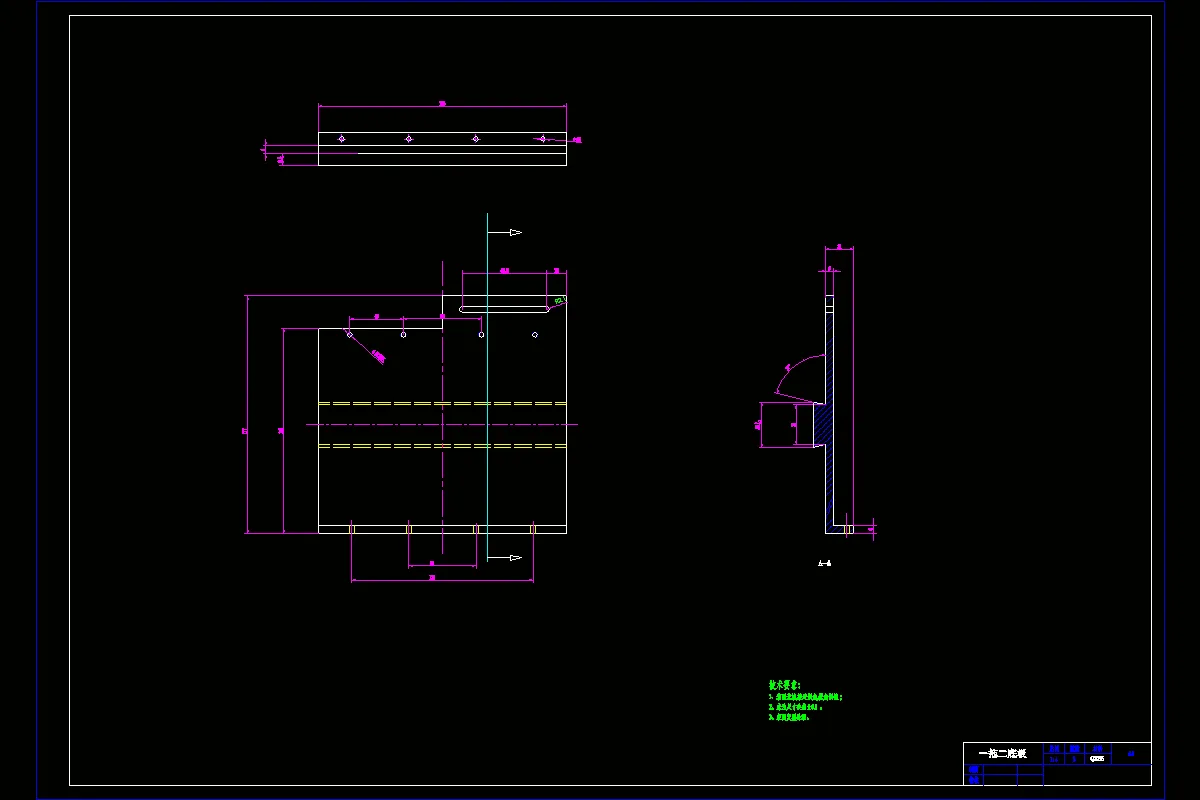Image resolution: width=1200 pixels, height=800 pixels.
Task: Select the green R2 radius annotation
Action: pos(560,299)
